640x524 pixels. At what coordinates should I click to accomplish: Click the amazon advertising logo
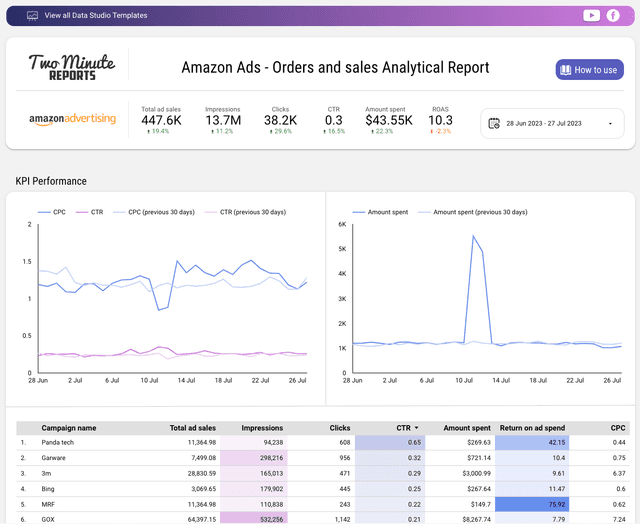[x=72, y=119]
